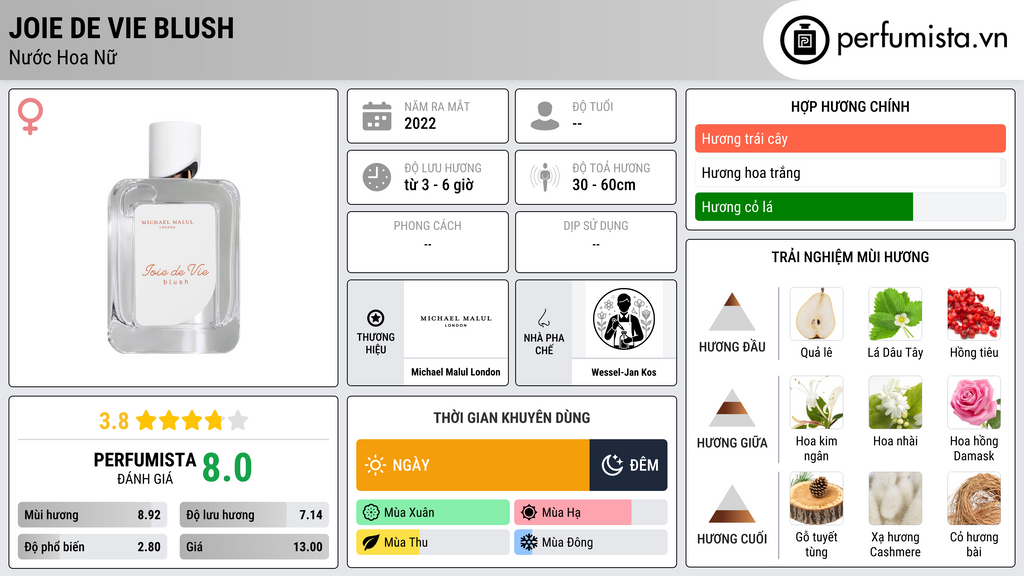Select the Quả lê pear note image
Viewport: 1024px width, 576px height.
816,314
